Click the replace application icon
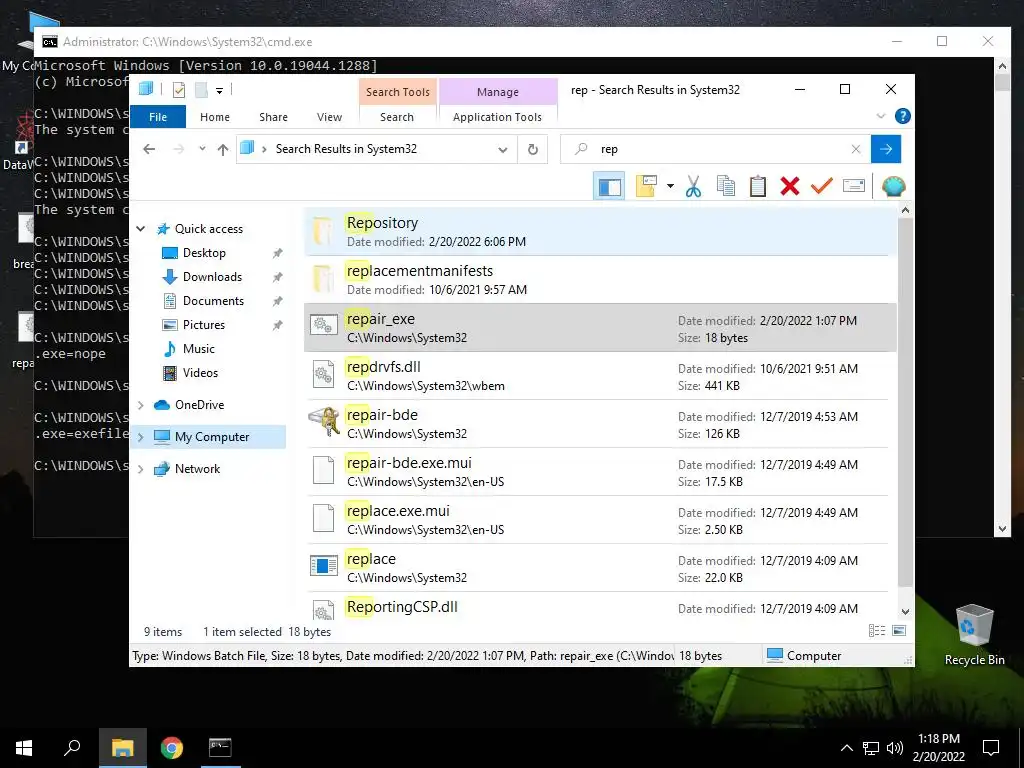This screenshot has height=768, width=1024. pos(323,566)
